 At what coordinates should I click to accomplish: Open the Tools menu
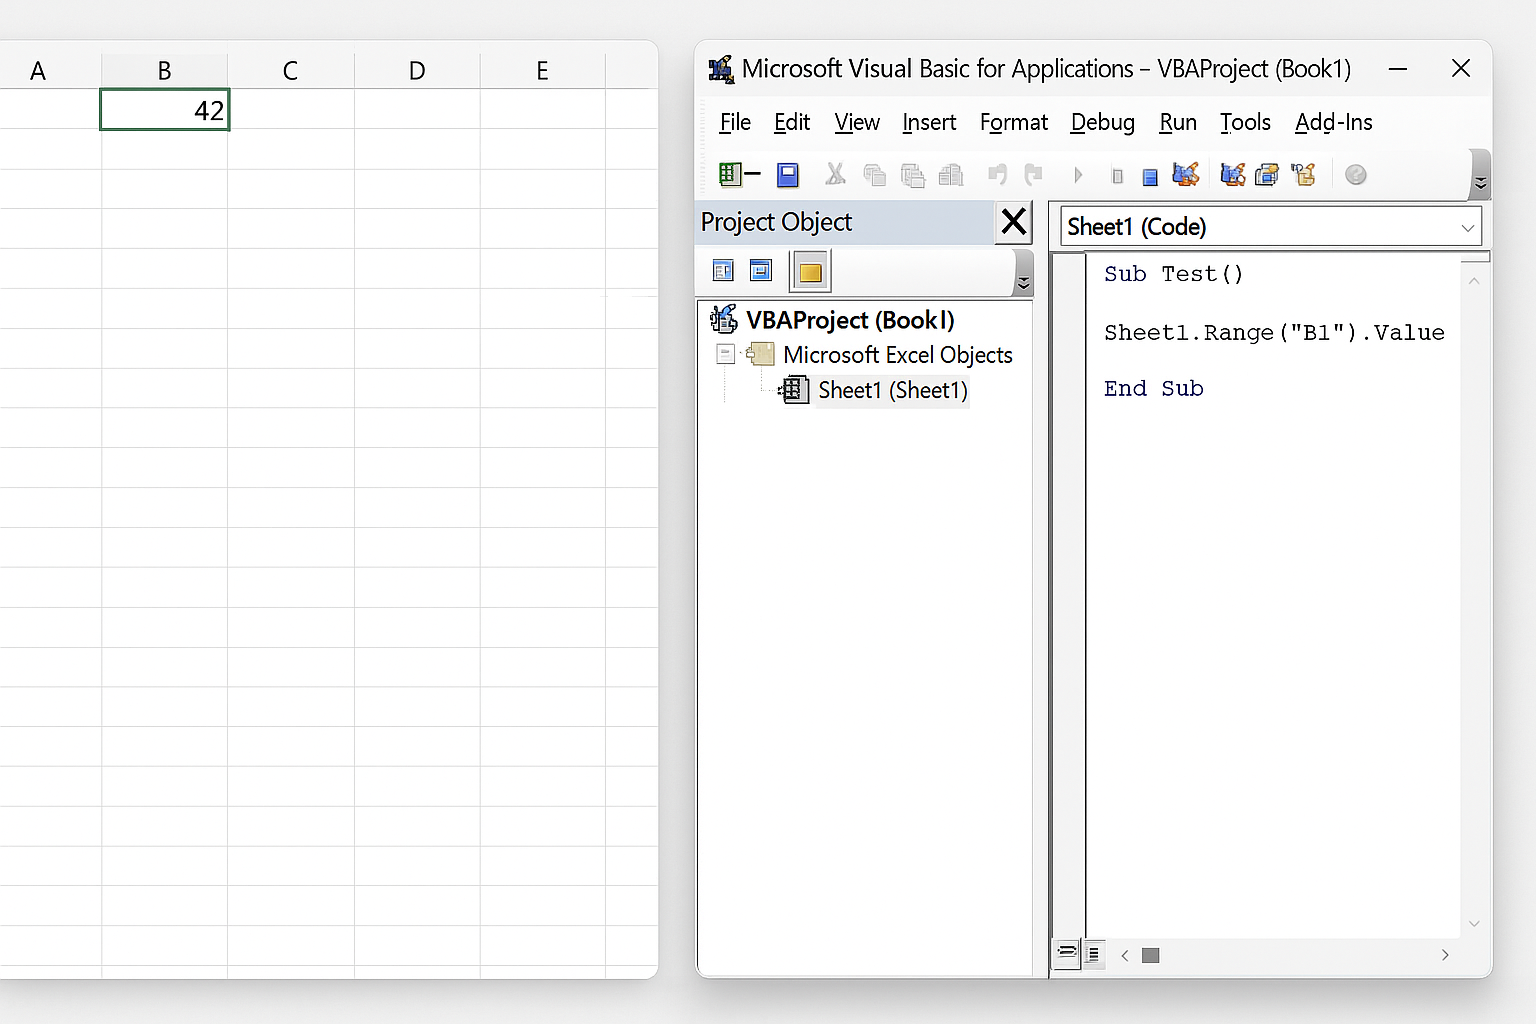1245,122
